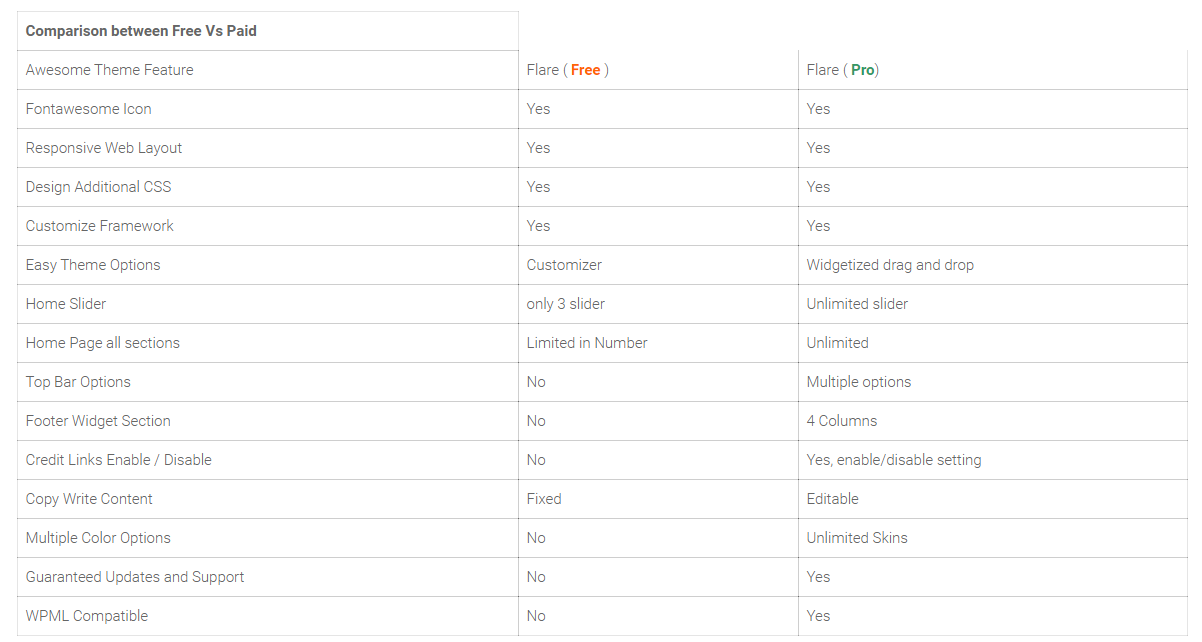Screen dimensions: 1202x642
Task: Select the 'Editable' cell for Copy Write Content
Action: point(833,499)
